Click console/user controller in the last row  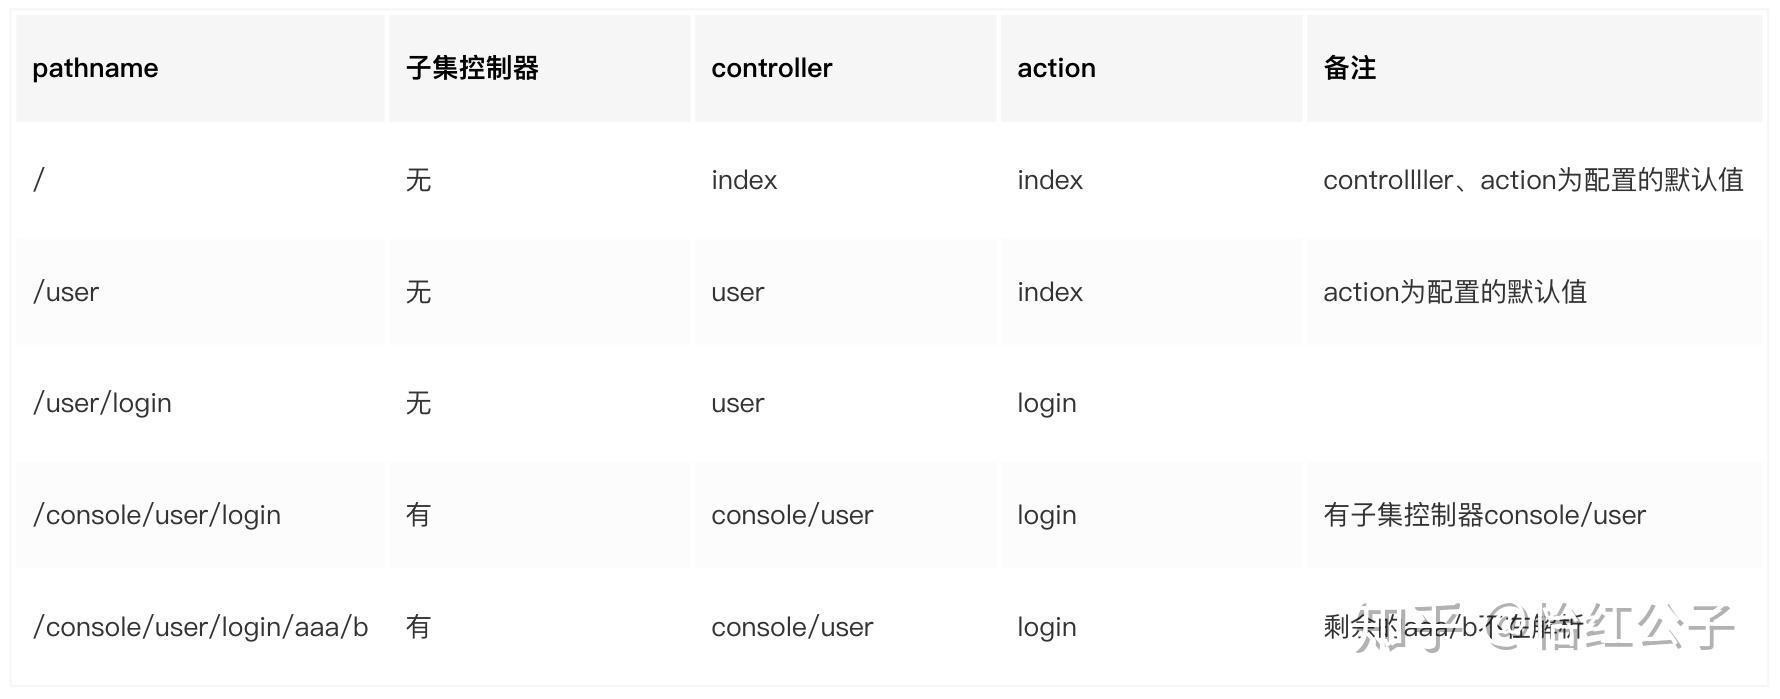(x=792, y=627)
